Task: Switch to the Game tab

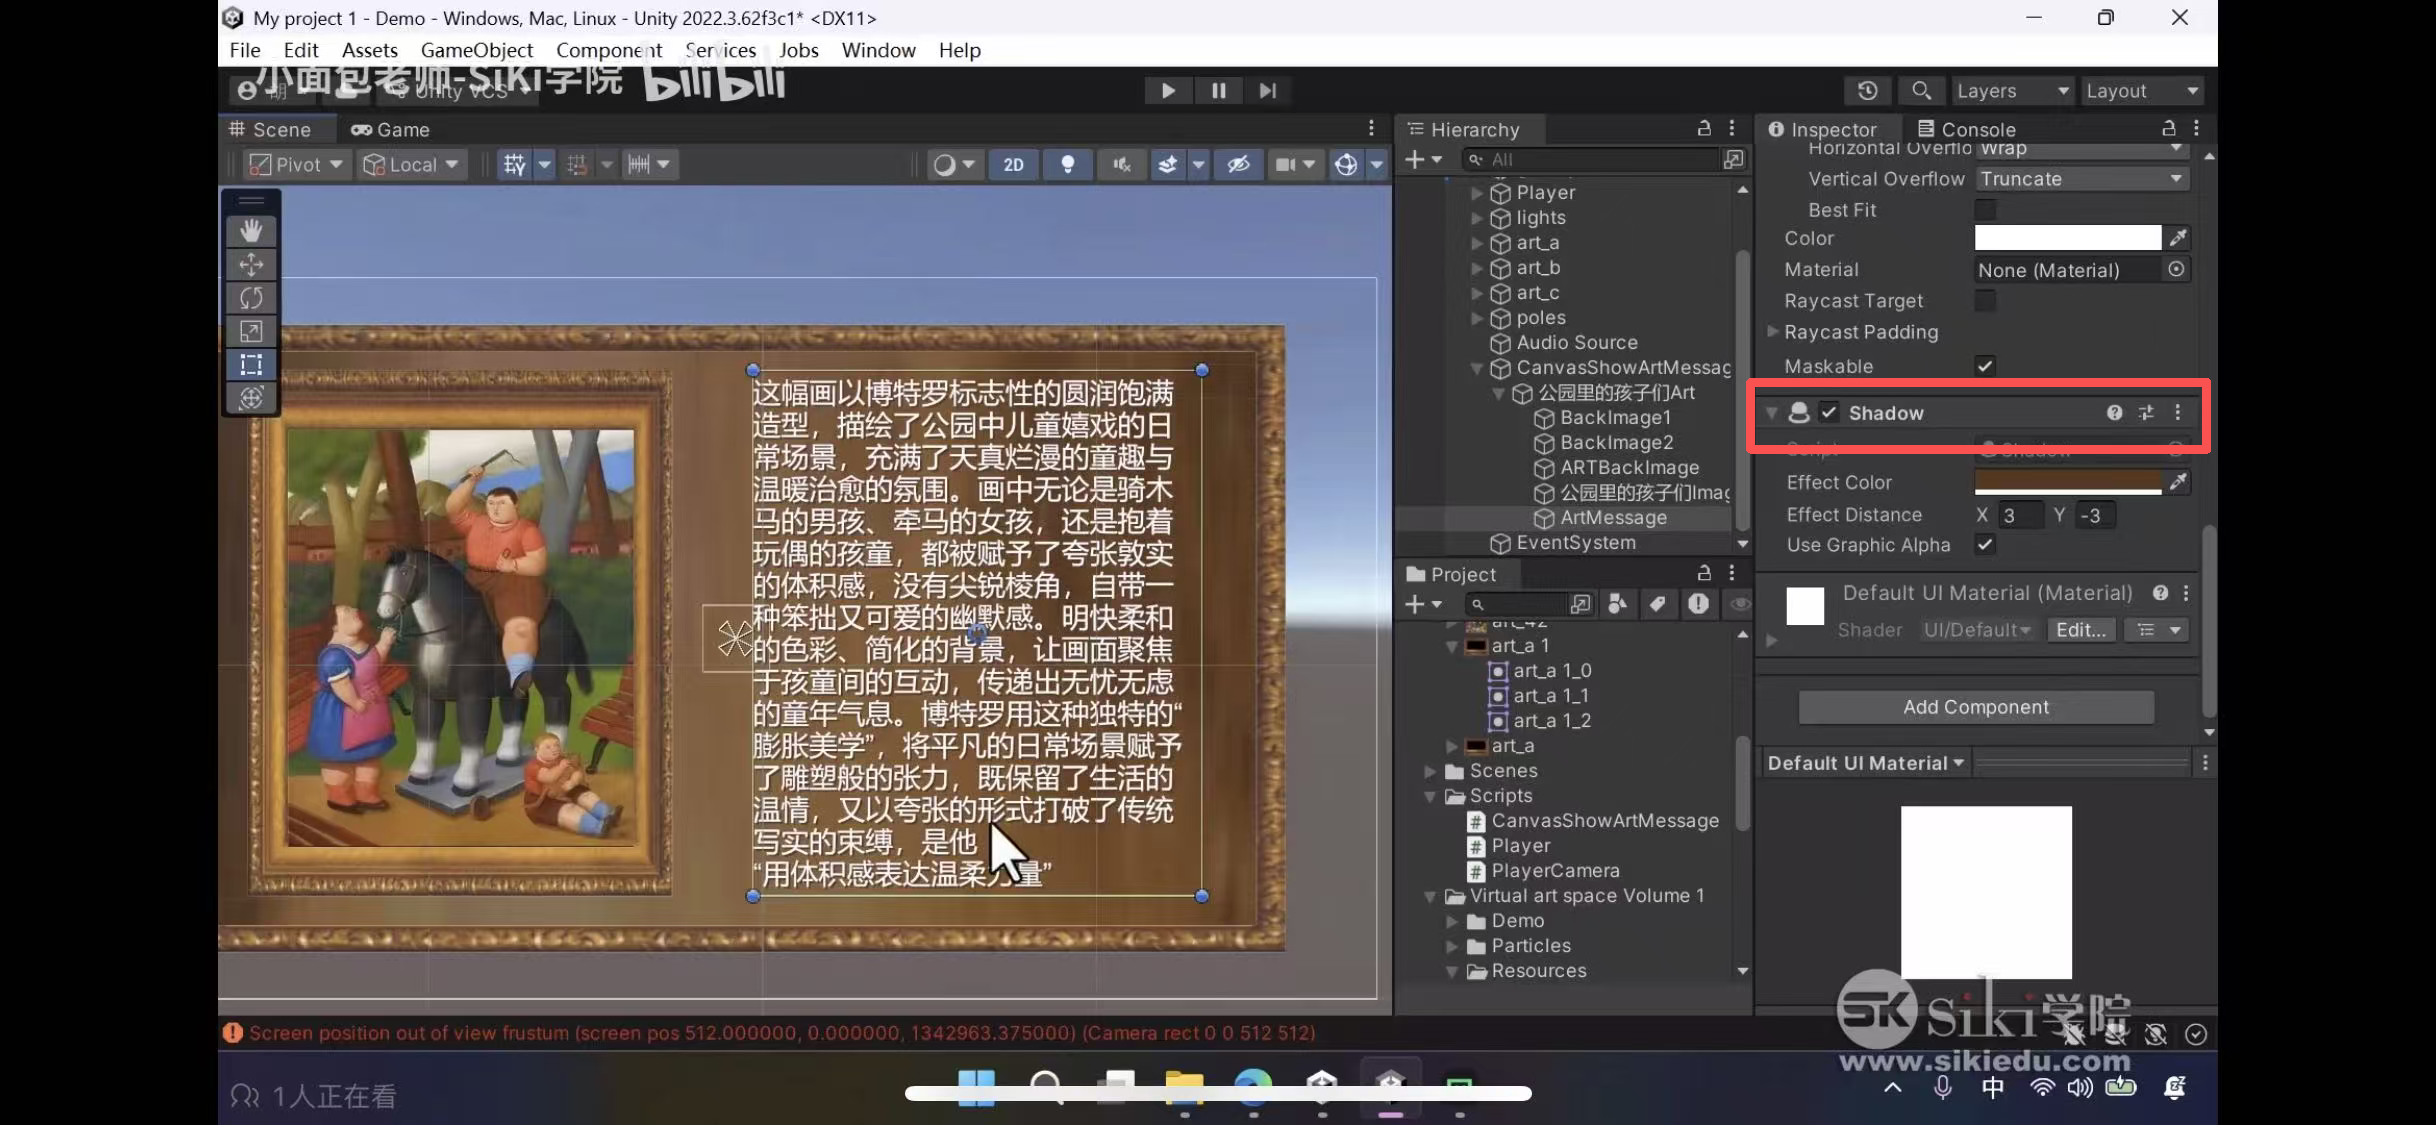Action: point(390,130)
